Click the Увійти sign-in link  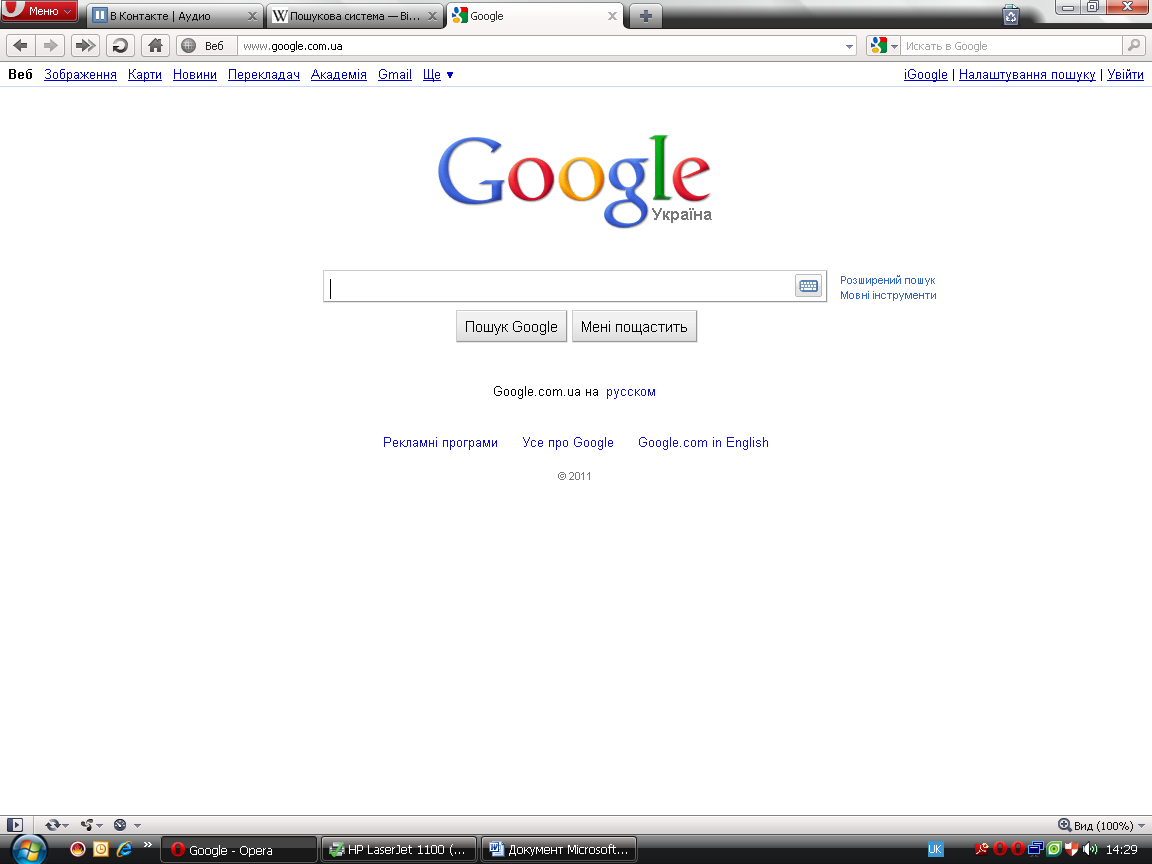(1126, 74)
